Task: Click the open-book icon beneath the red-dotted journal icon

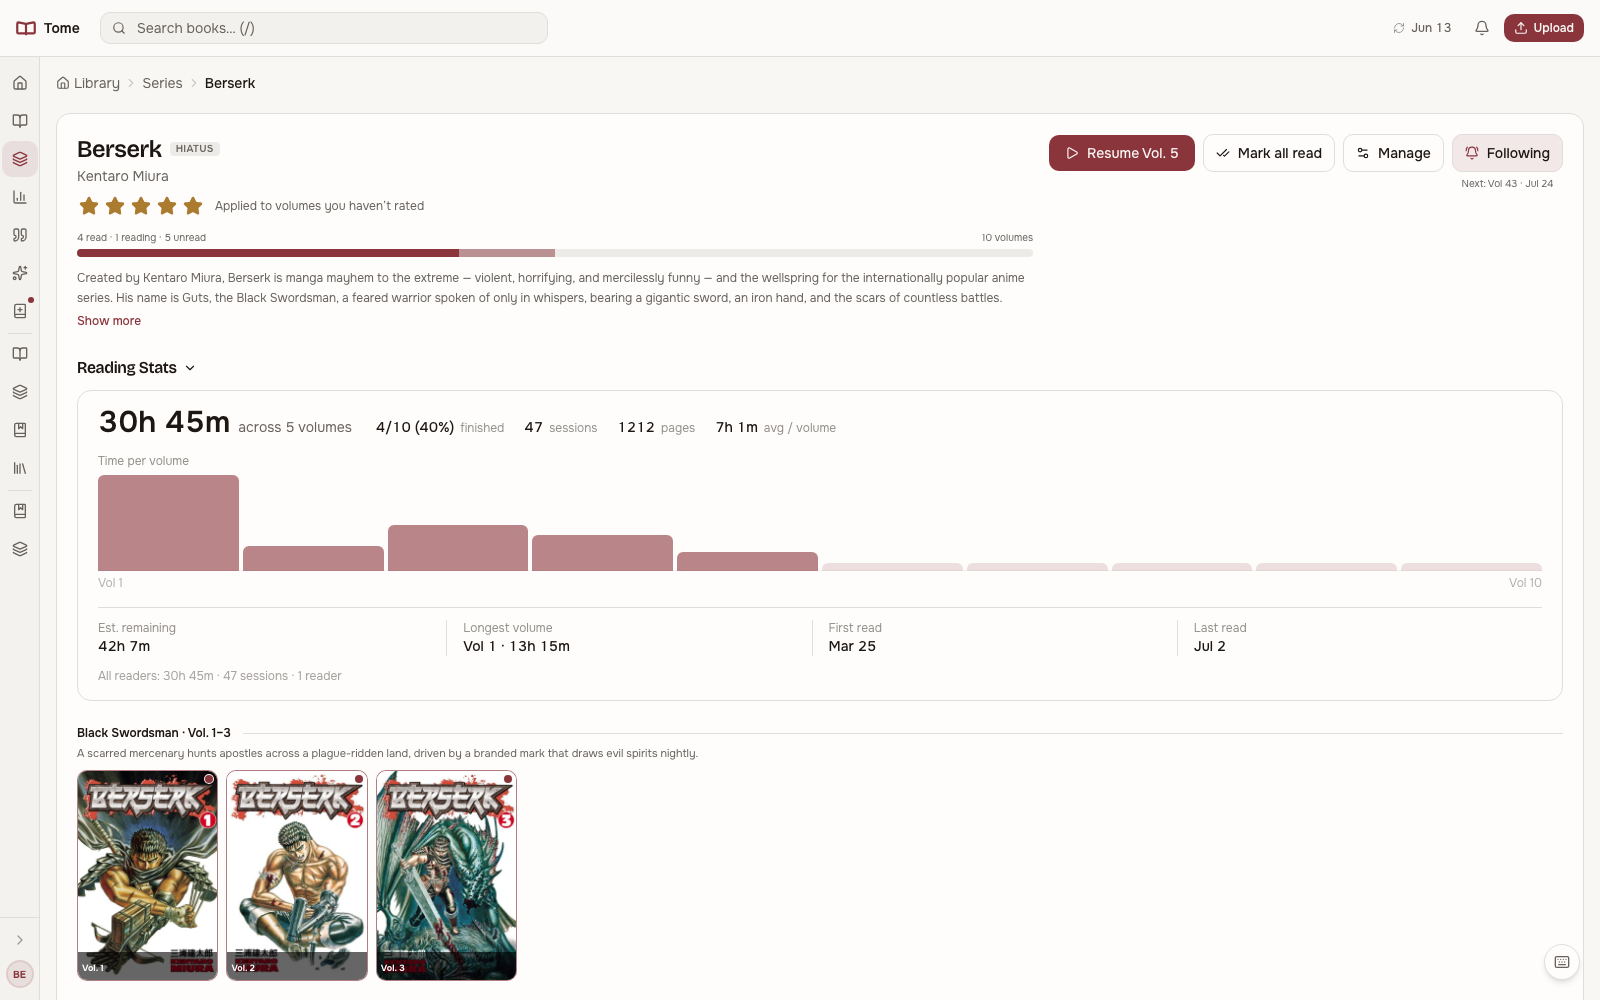Action: tap(20, 354)
